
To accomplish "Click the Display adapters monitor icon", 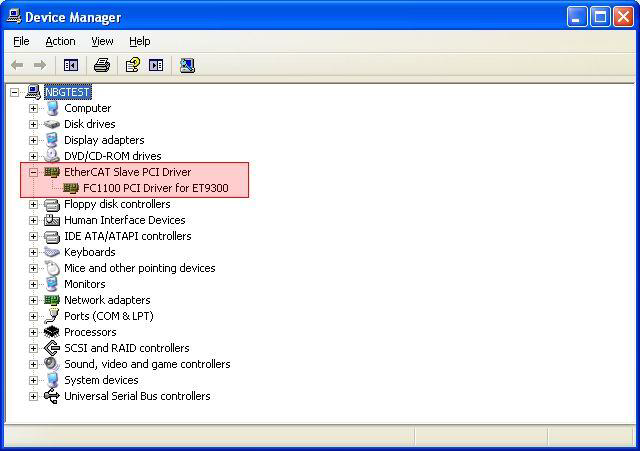I will click(52, 140).
